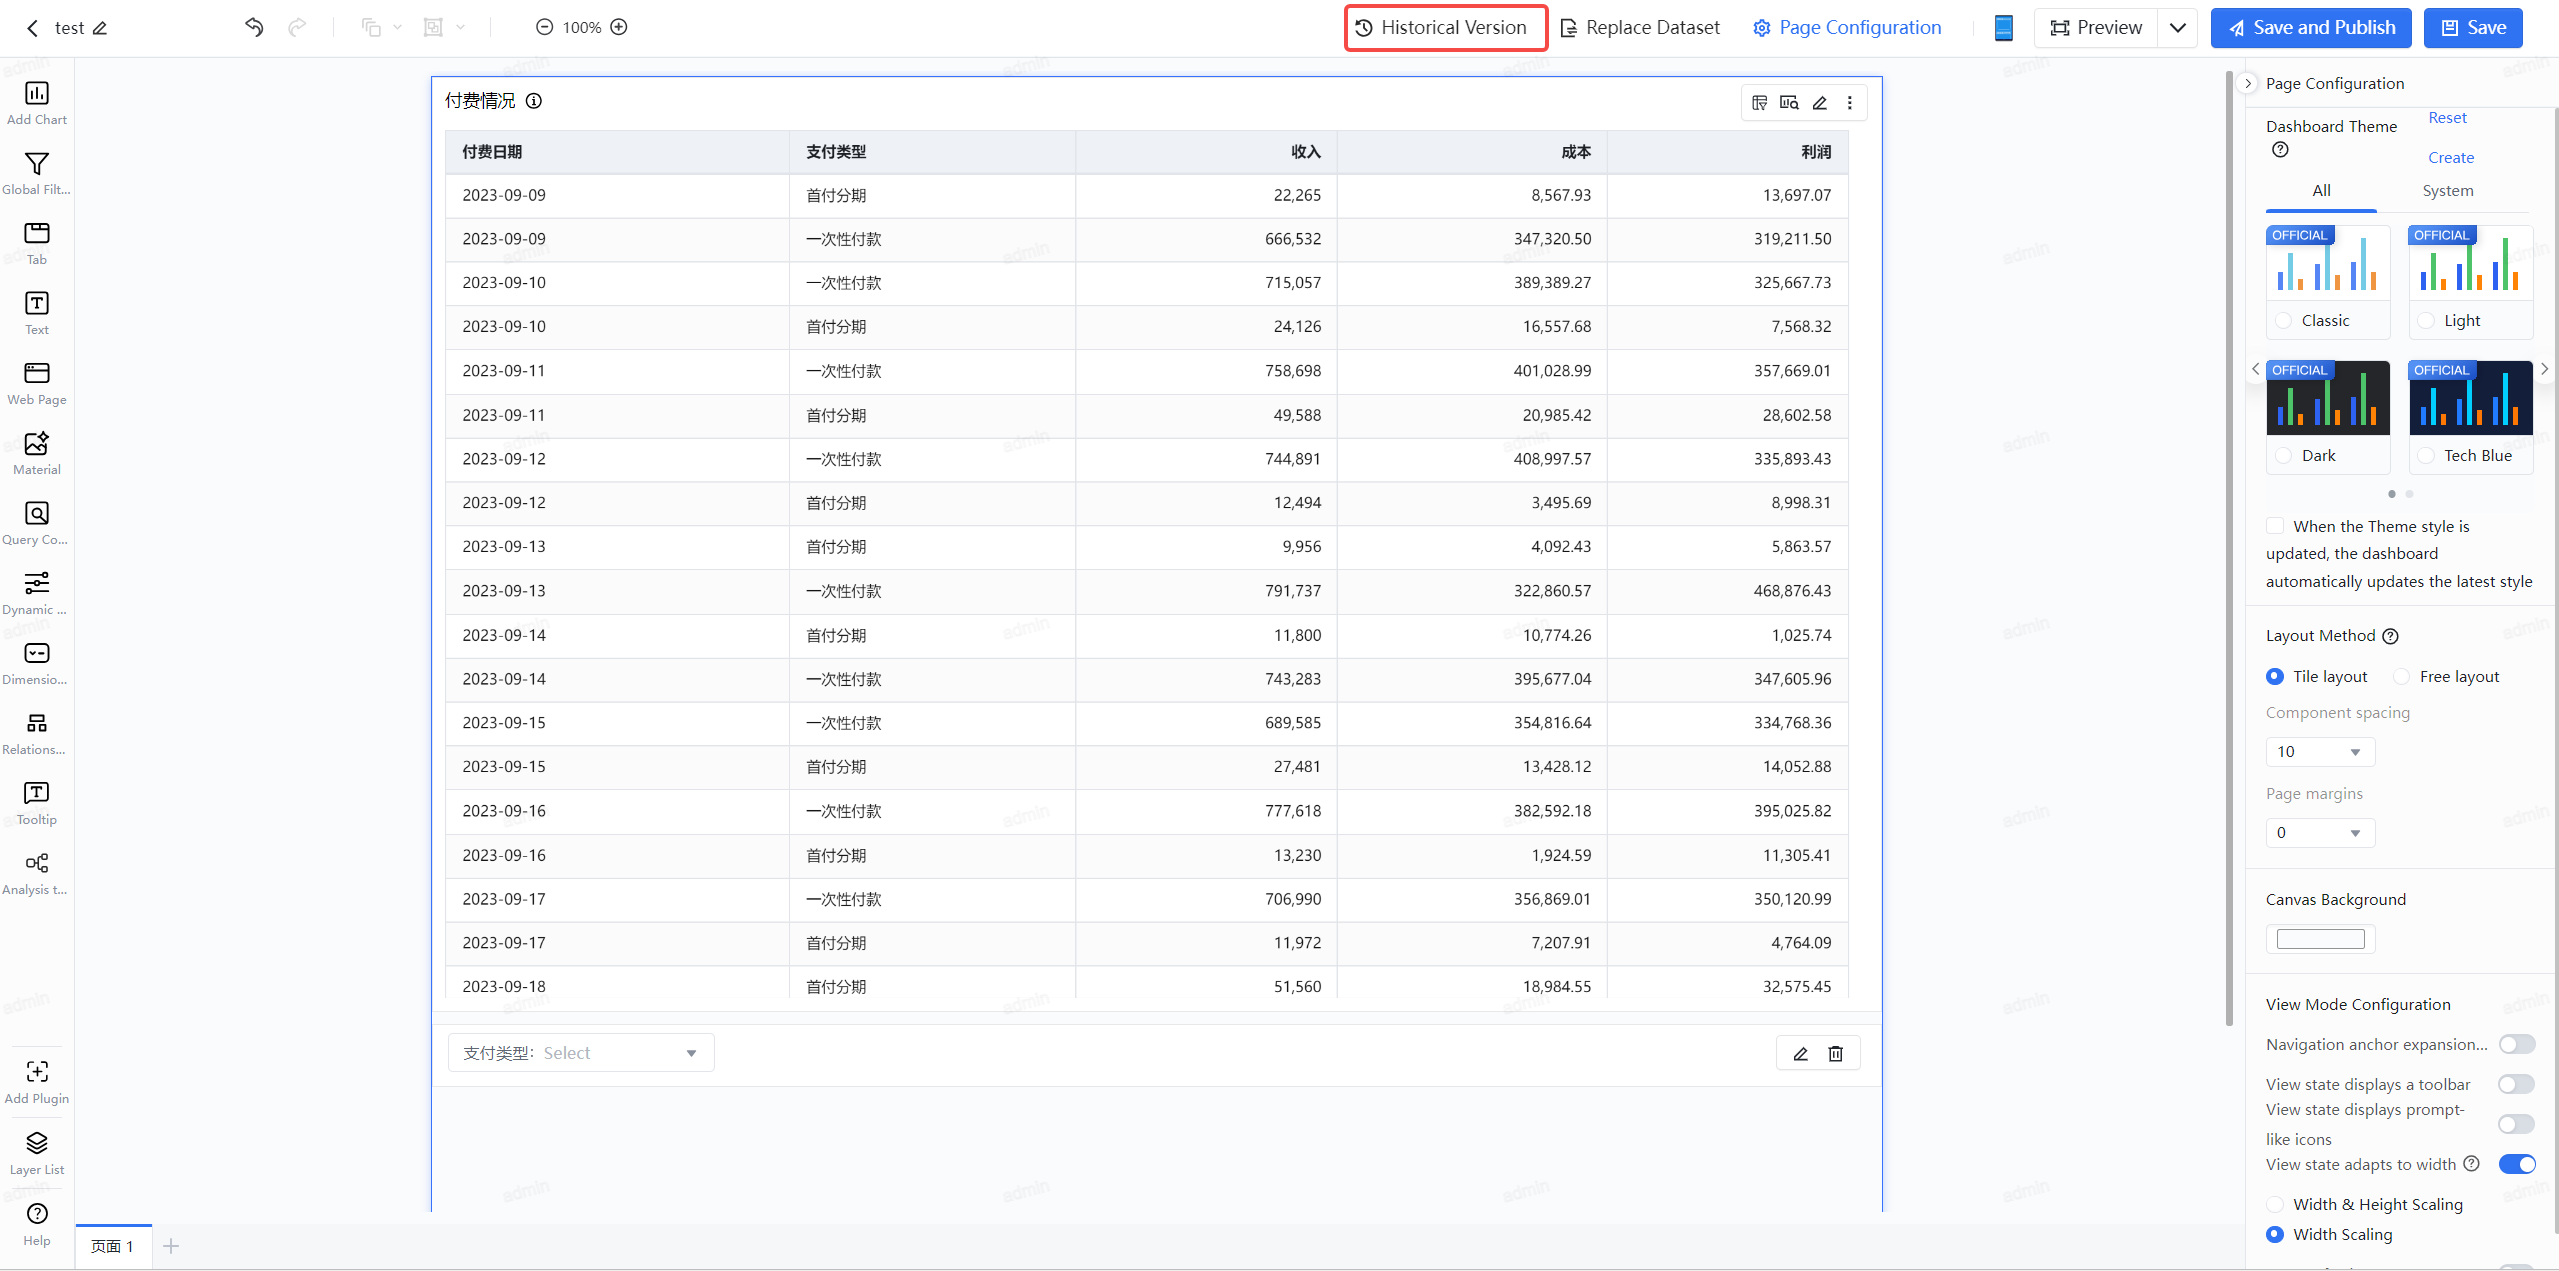
Task: Go to next theme page arrow
Action: (x=2545, y=369)
